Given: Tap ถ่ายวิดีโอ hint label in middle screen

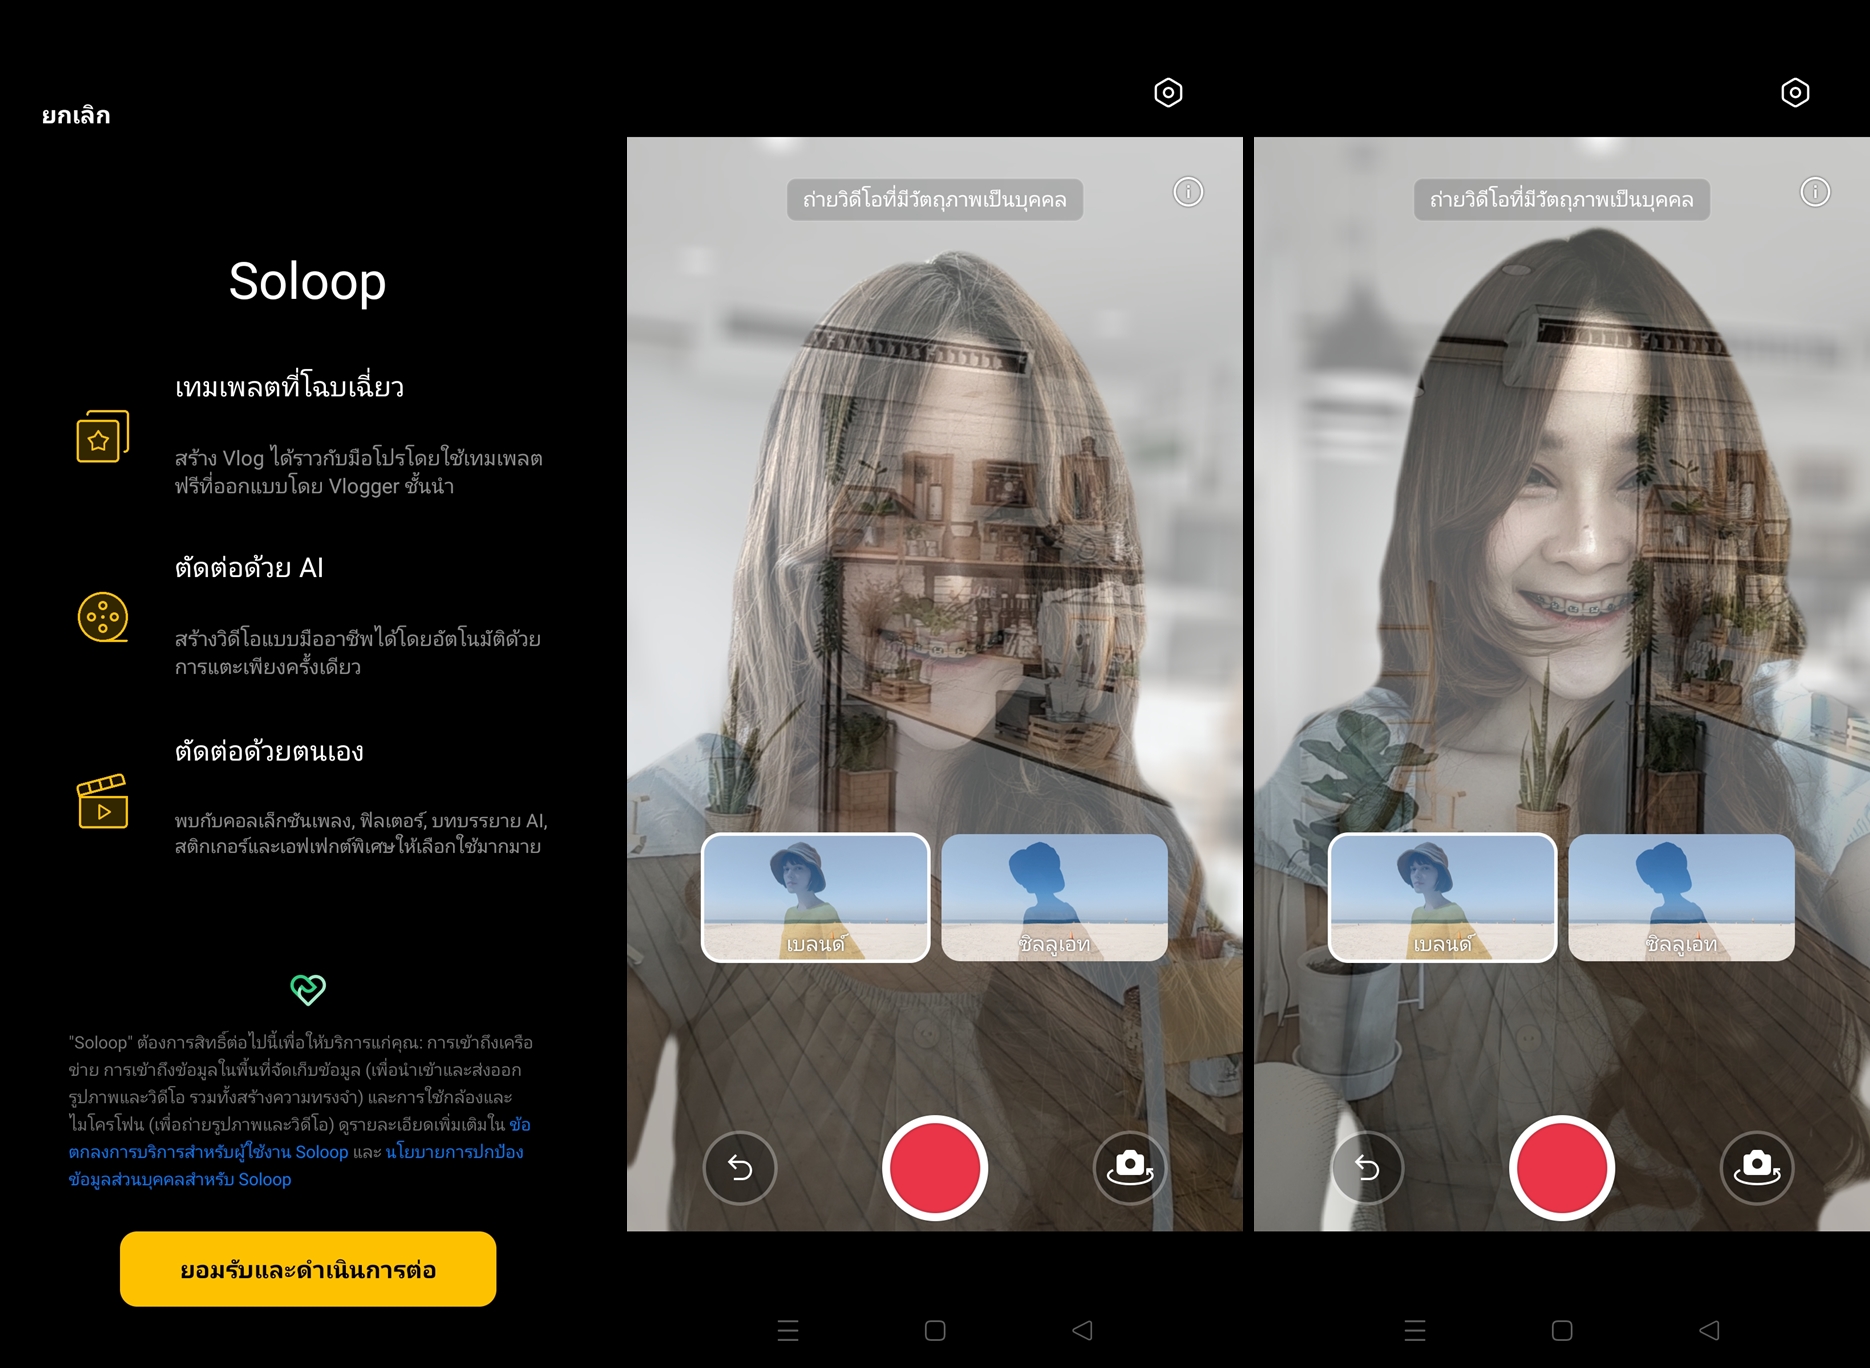Looking at the screenshot, I should coord(935,199).
